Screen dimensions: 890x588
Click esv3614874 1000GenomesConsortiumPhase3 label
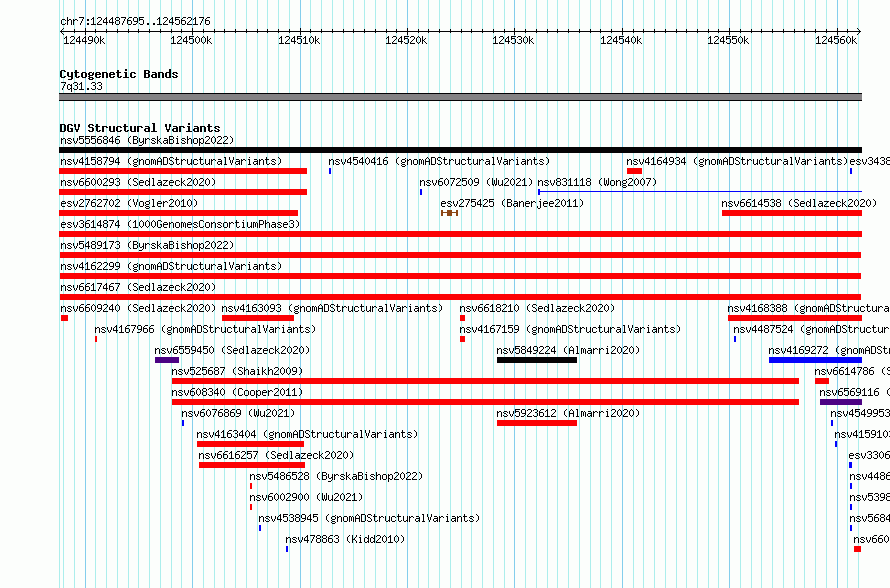point(180,224)
